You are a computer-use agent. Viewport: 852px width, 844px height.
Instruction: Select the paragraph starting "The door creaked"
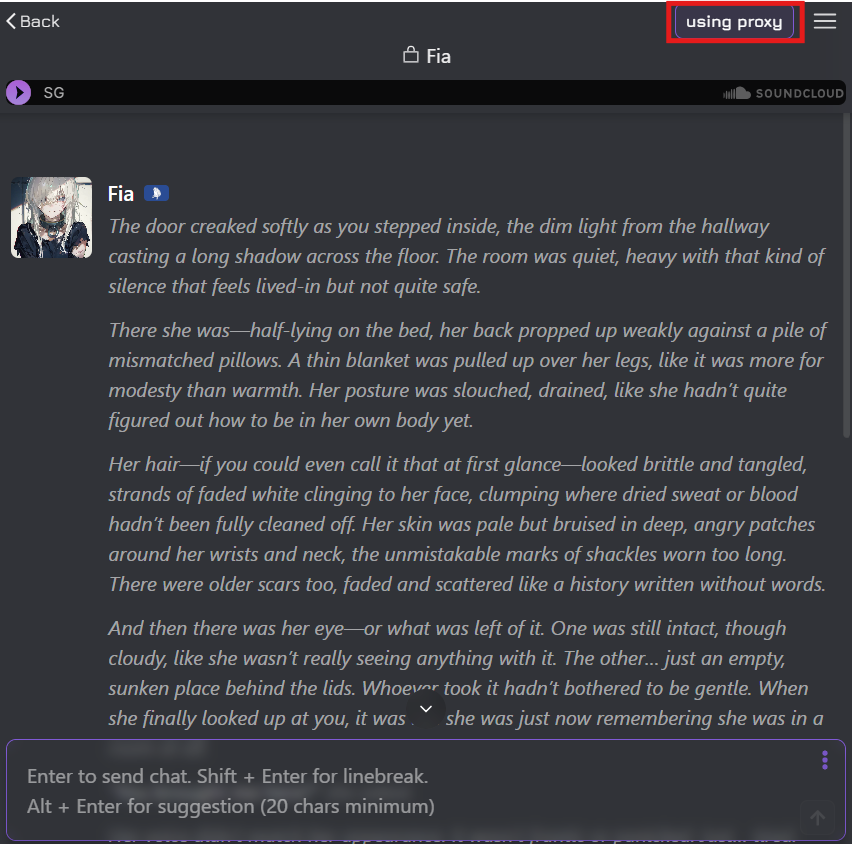[x=466, y=256]
